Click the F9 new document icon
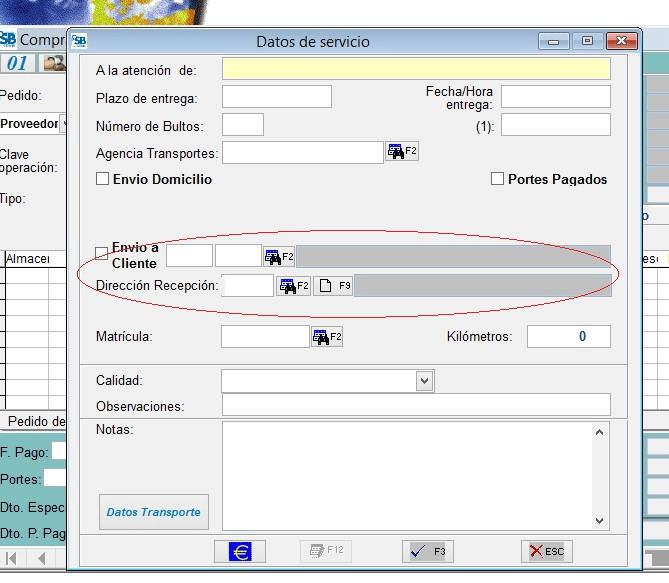The height and width of the screenshot is (583, 669). pyautogui.click(x=333, y=286)
